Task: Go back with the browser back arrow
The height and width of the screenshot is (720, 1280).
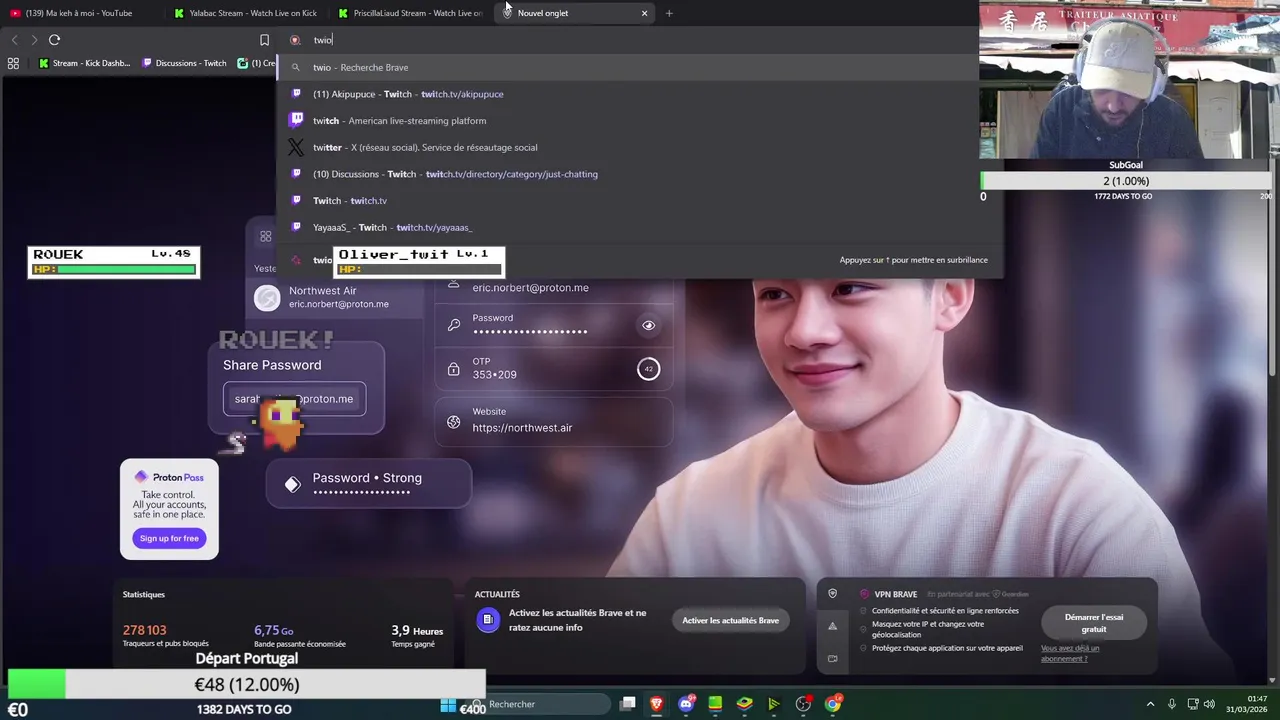Action: [14, 40]
